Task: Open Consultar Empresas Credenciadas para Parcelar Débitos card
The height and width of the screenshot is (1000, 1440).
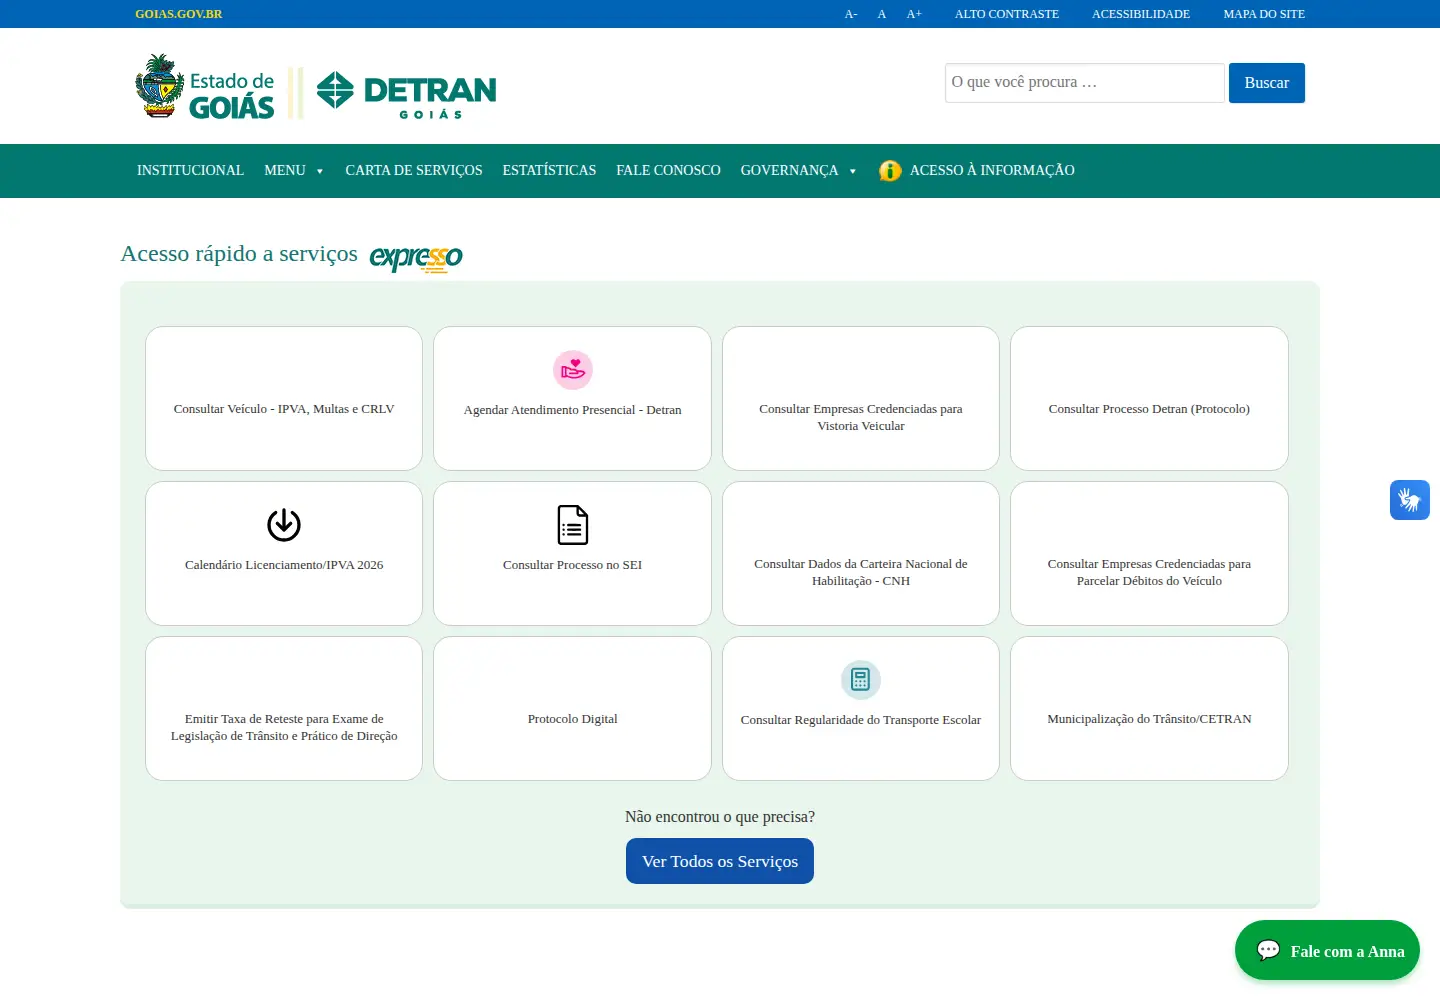Action: click(1149, 553)
